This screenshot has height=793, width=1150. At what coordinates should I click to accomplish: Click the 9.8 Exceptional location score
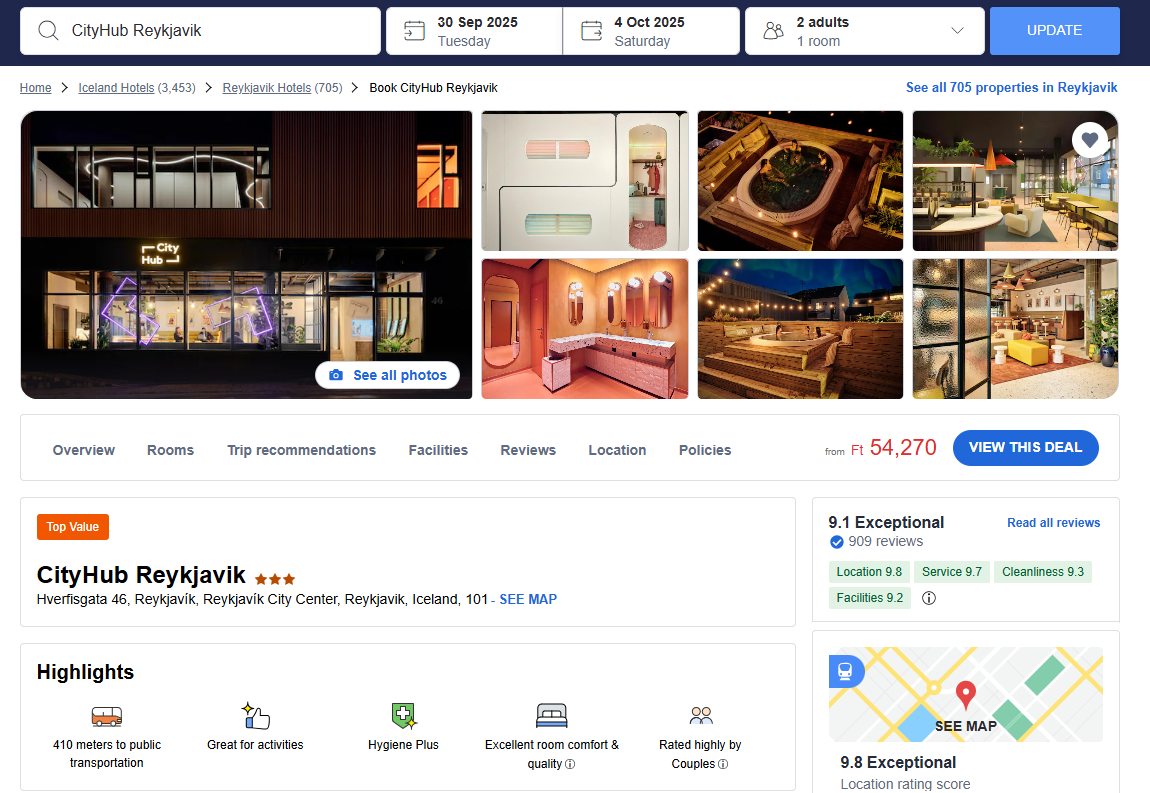tap(898, 763)
